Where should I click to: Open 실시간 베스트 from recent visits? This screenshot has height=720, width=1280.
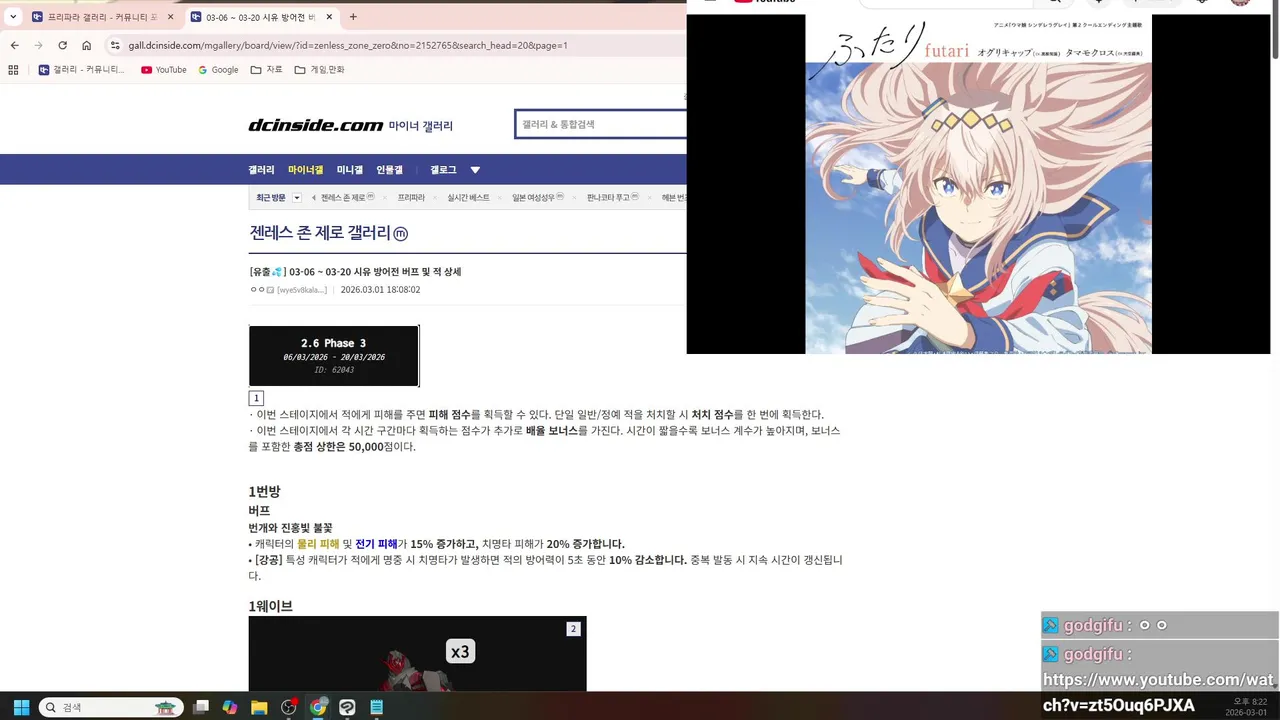[468, 198]
